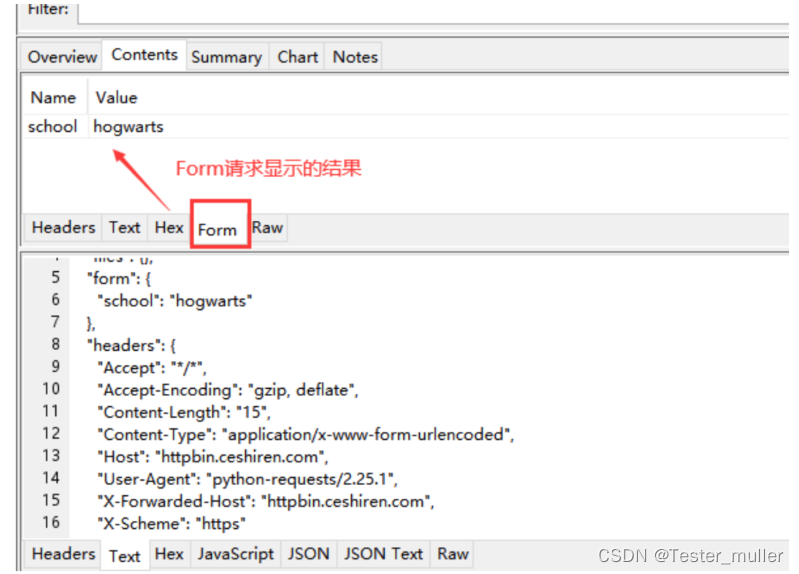Image resolution: width=799 pixels, height=574 pixels.
Task: Click the "headers": { line
Action: (131, 346)
